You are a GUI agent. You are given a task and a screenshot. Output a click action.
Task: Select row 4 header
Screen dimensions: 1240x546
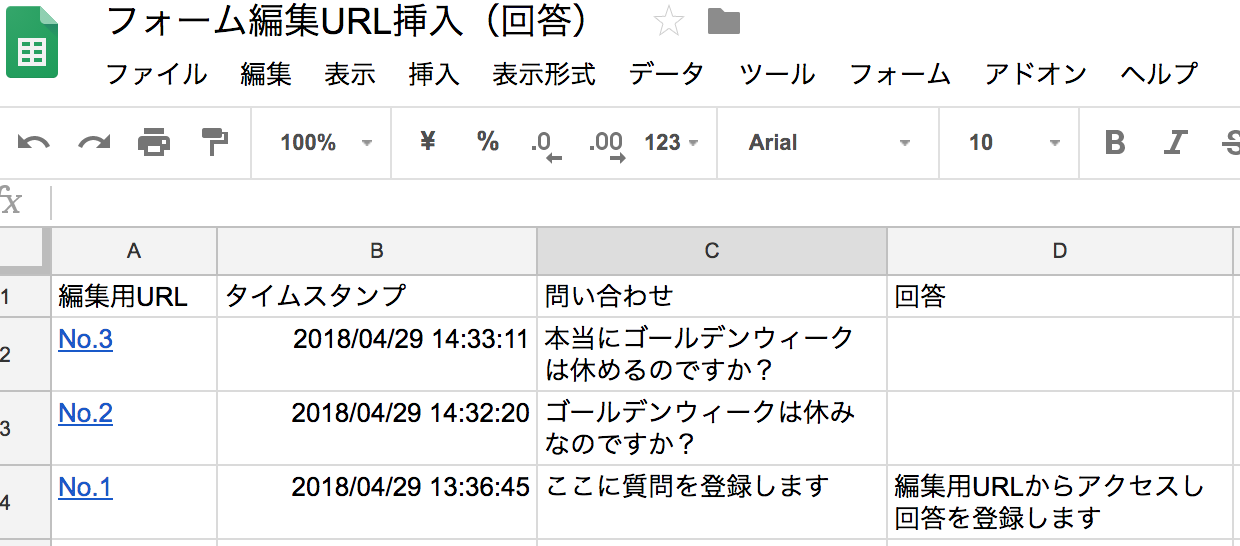(24, 502)
